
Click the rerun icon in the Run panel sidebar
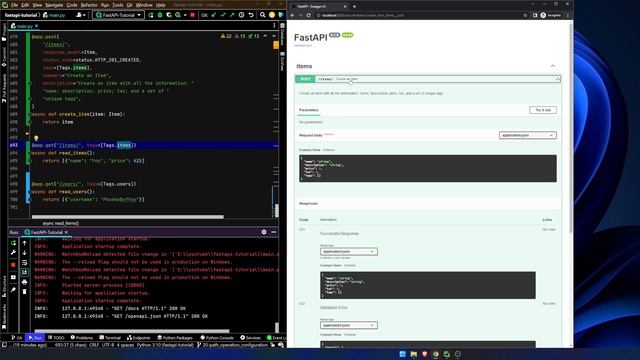pos(13,243)
